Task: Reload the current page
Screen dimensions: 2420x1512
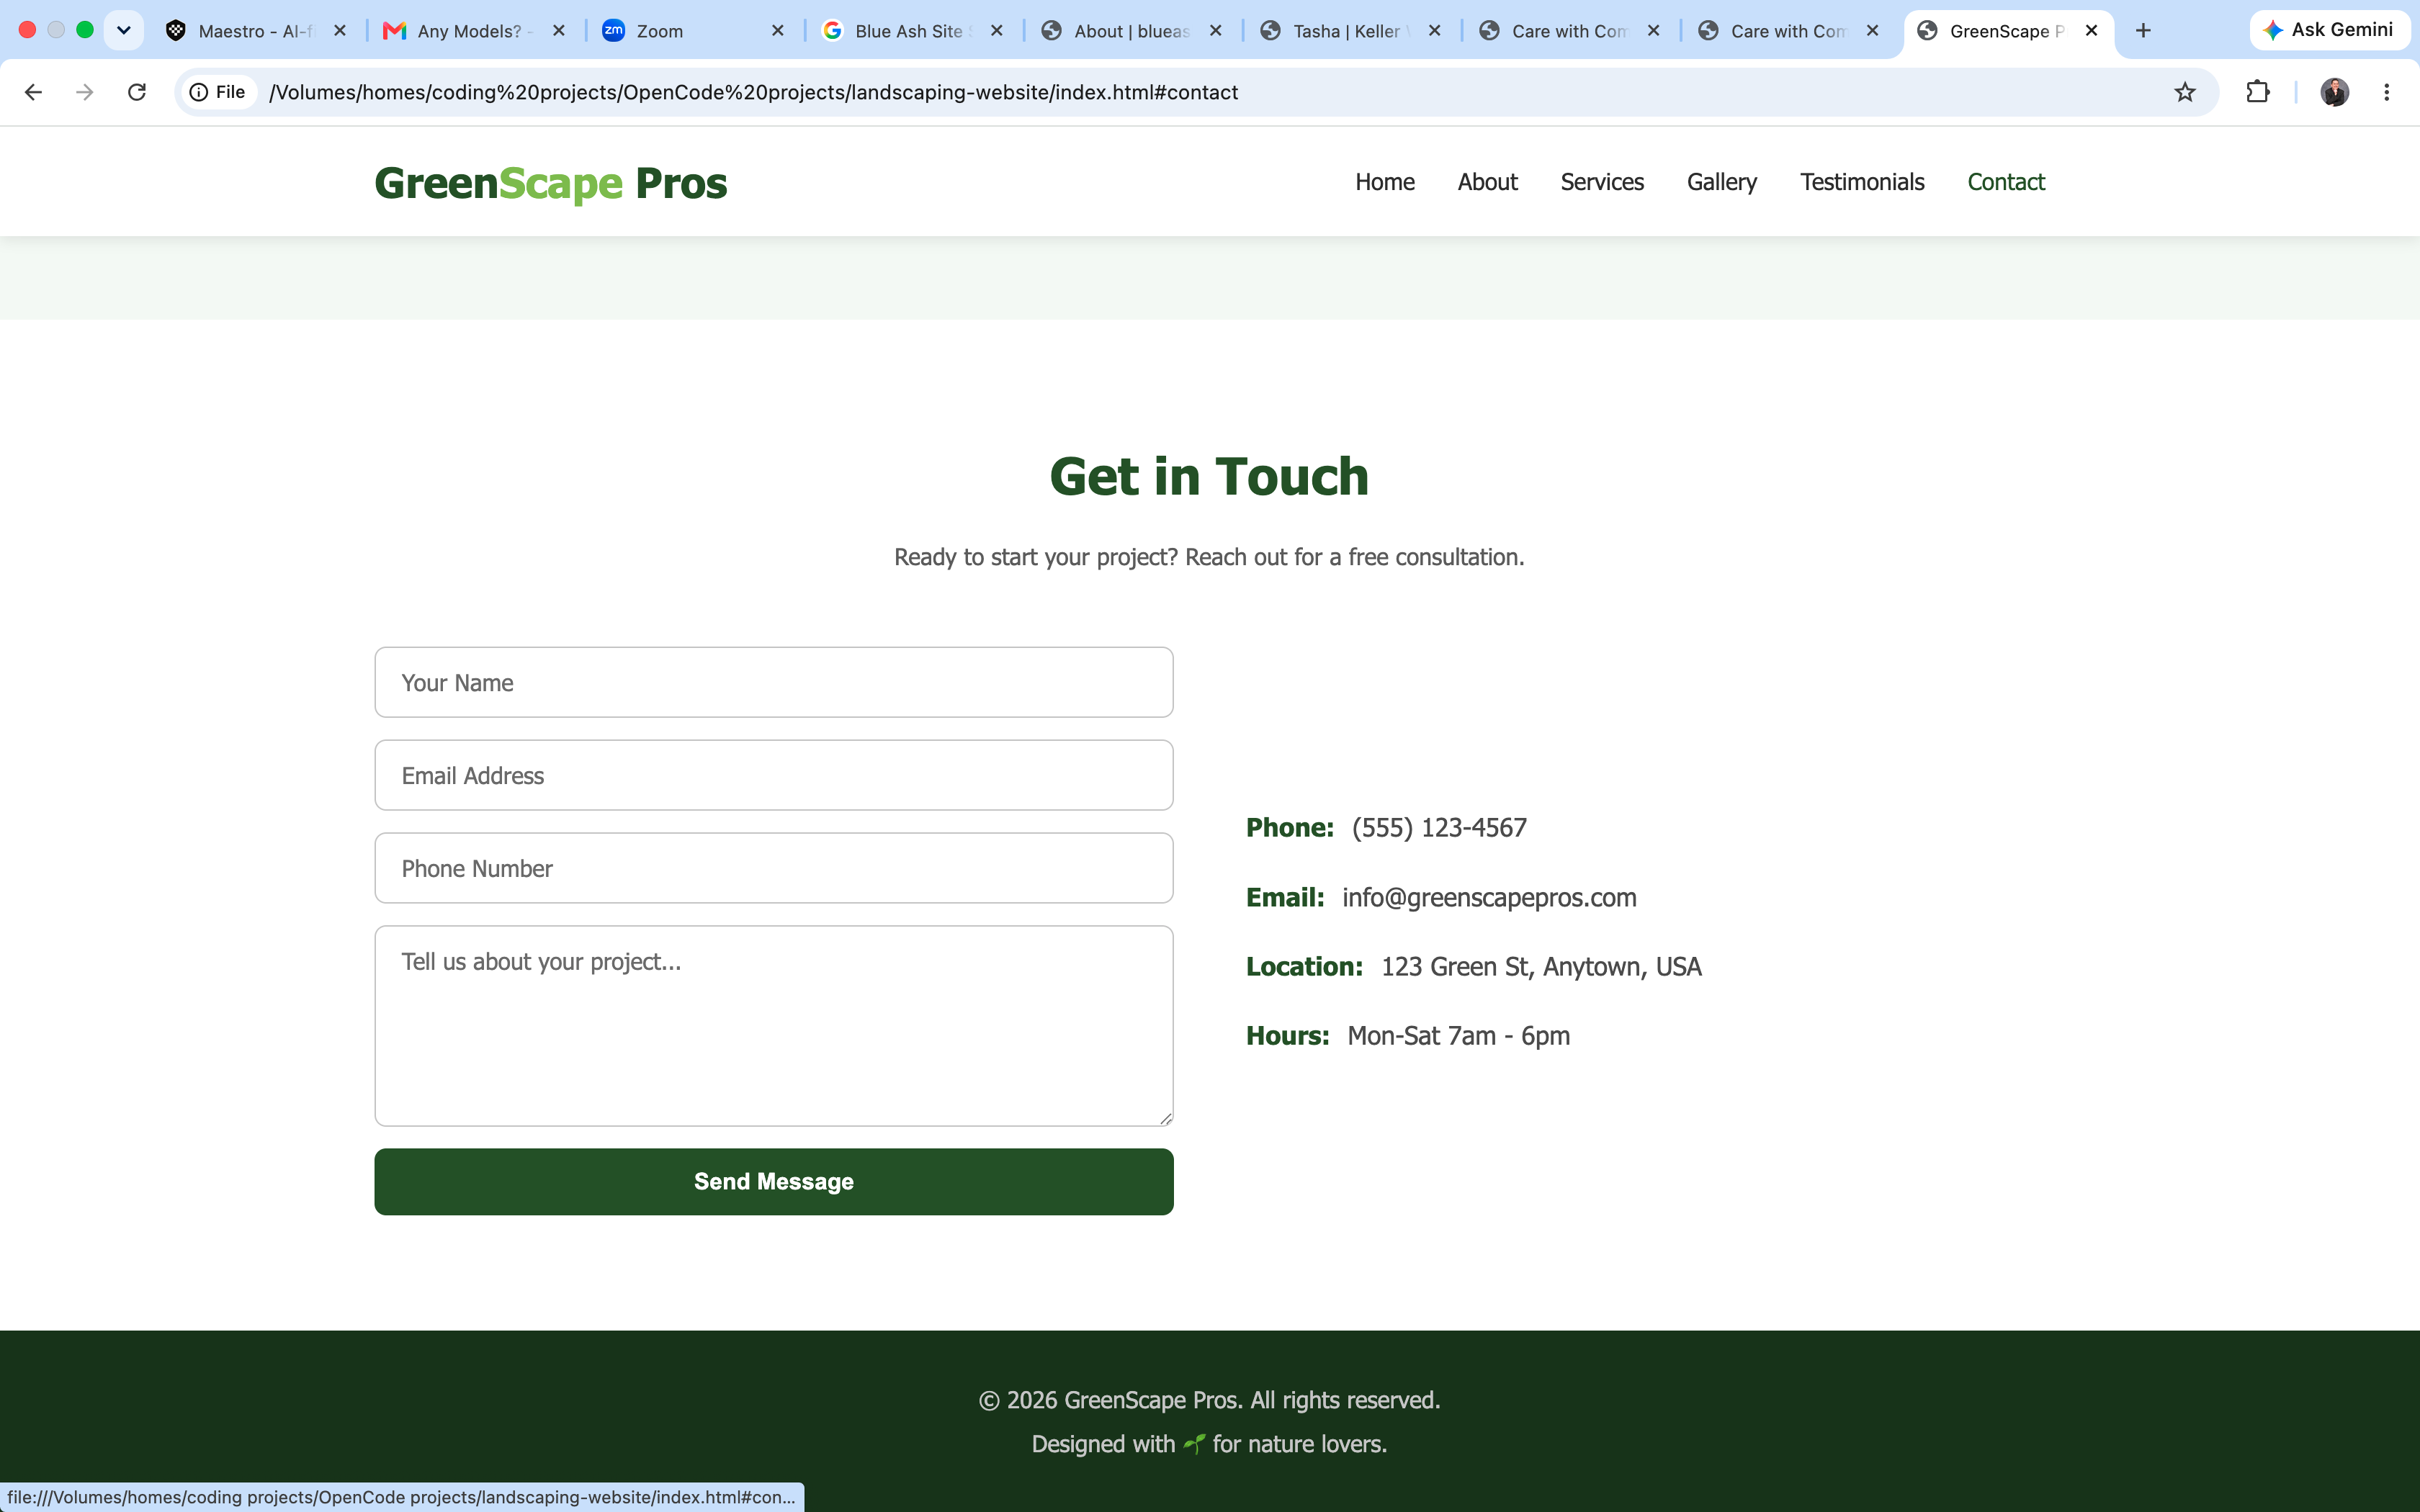Action: click(x=137, y=92)
